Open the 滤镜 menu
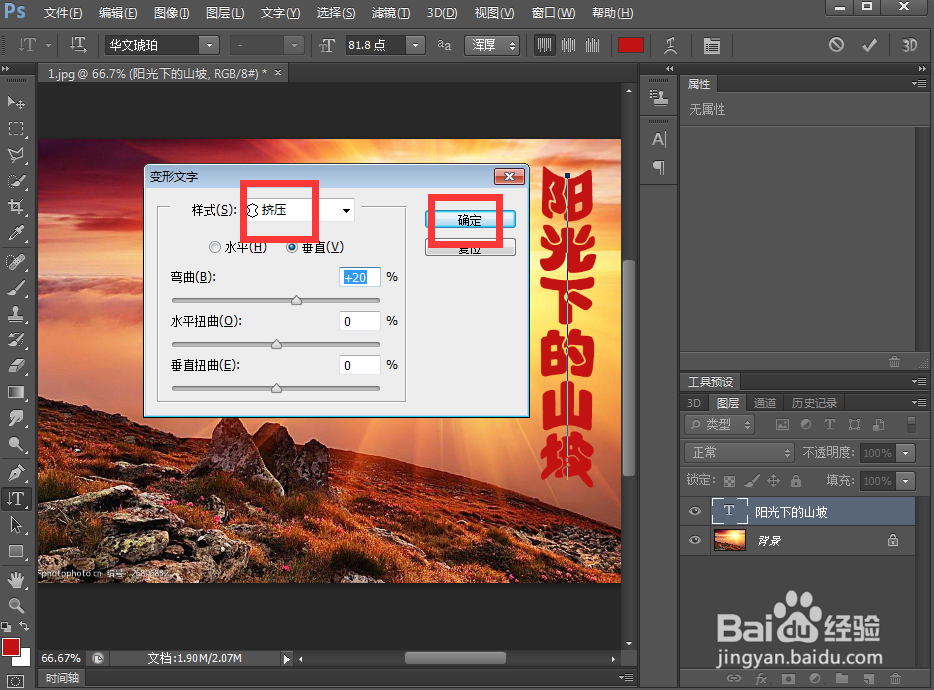The width and height of the screenshot is (934, 690). (389, 13)
